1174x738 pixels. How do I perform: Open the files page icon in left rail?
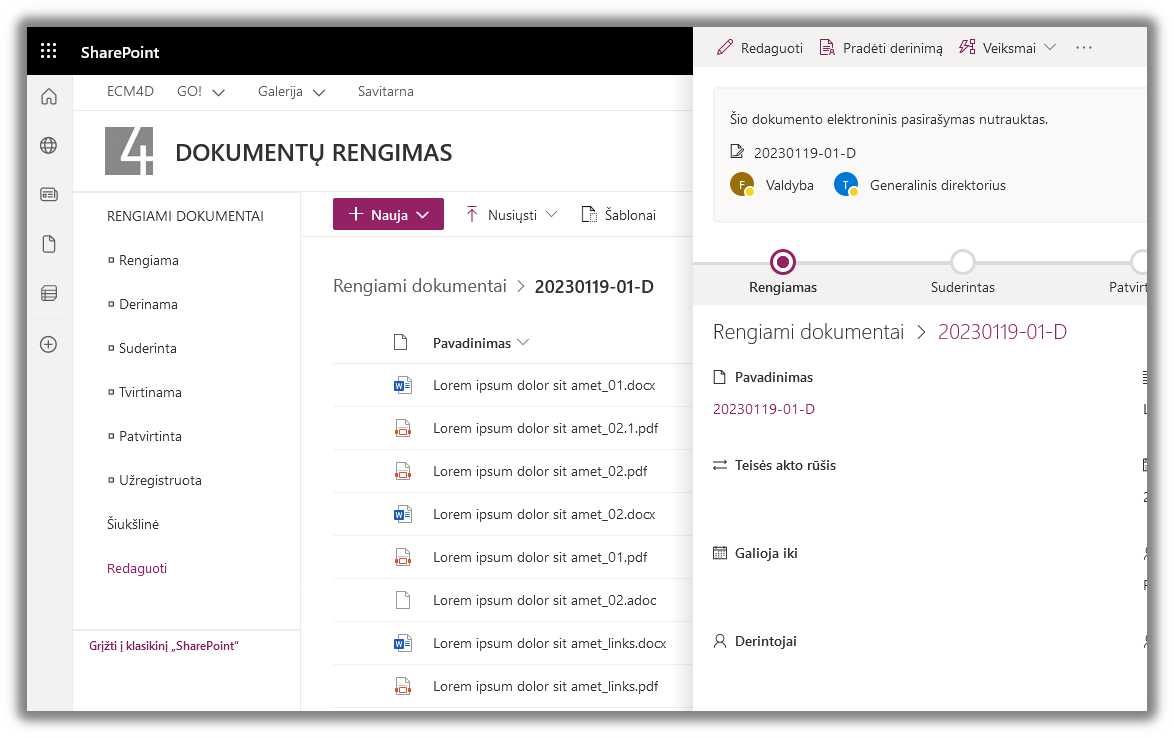[49, 244]
